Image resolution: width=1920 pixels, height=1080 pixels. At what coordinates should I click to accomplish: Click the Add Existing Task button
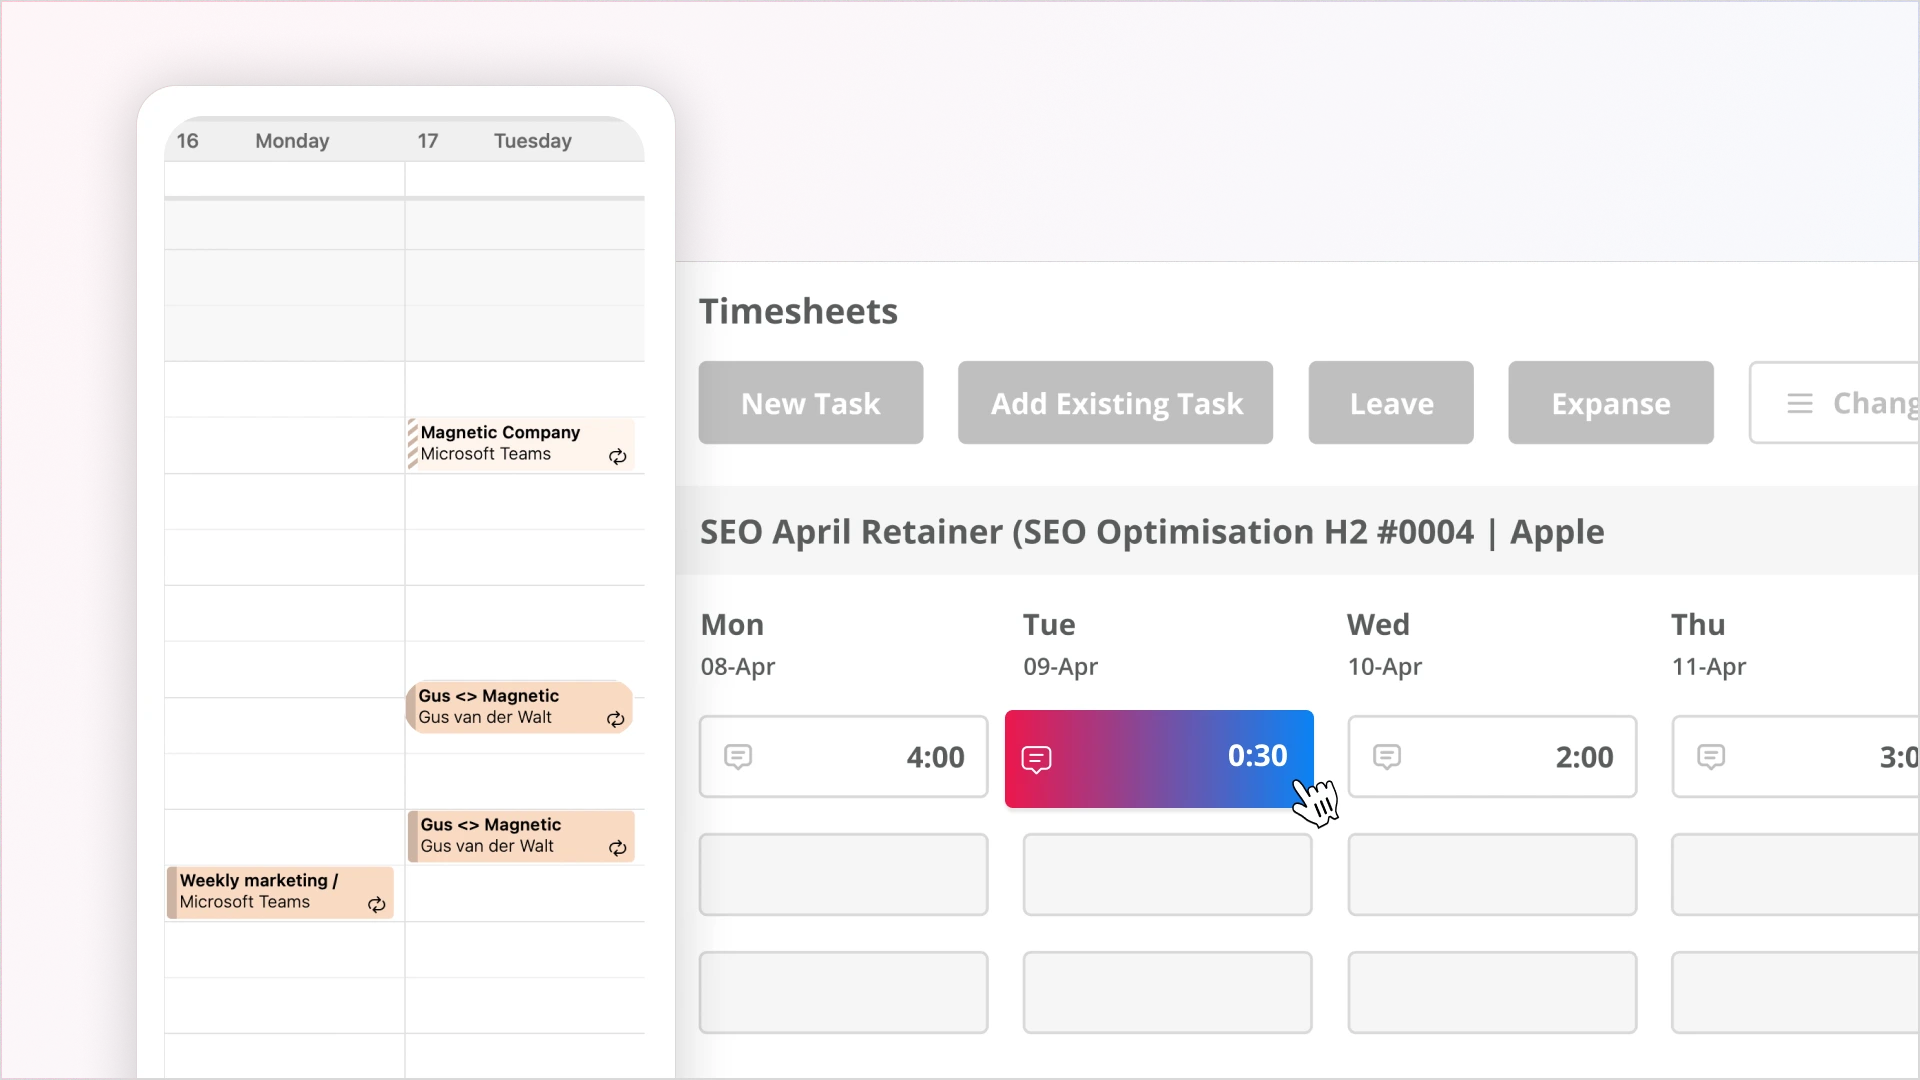point(1115,403)
